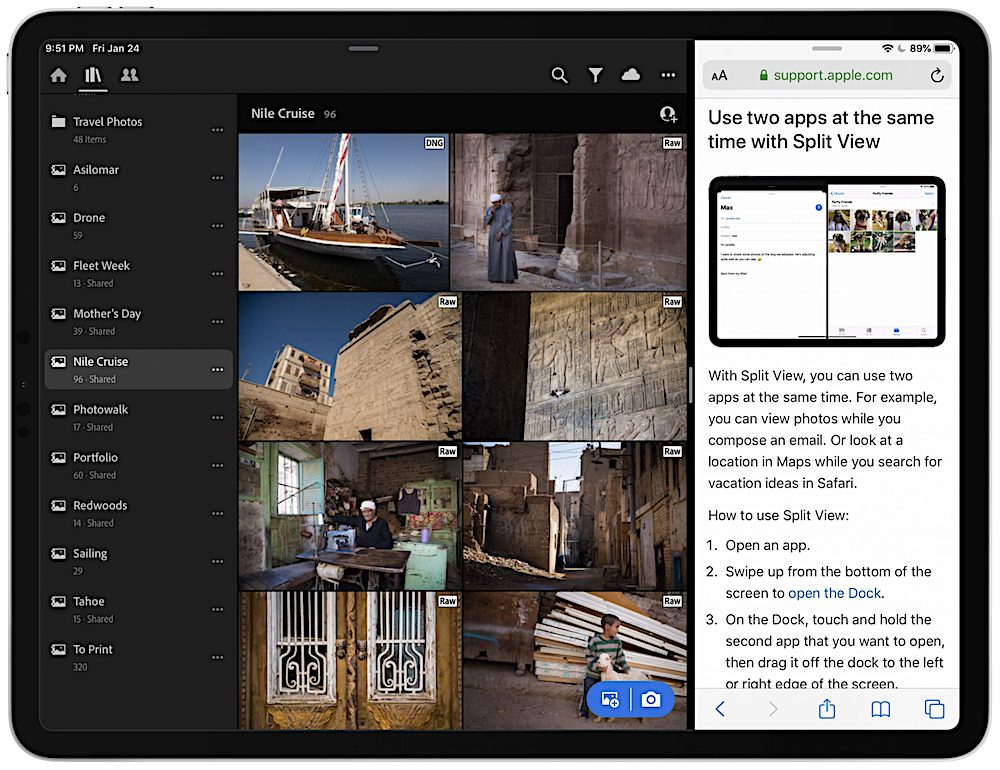Open the hieroglyph carving photo
The width and height of the screenshot is (1000, 770).
(x=575, y=366)
